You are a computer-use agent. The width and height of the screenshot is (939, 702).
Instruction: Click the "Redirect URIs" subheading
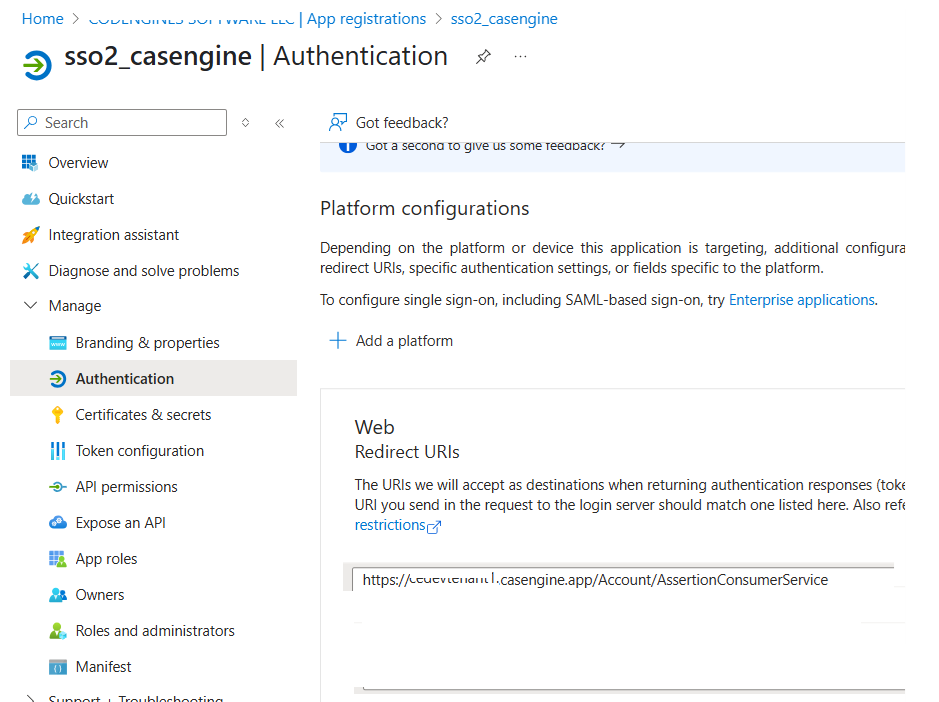click(407, 452)
